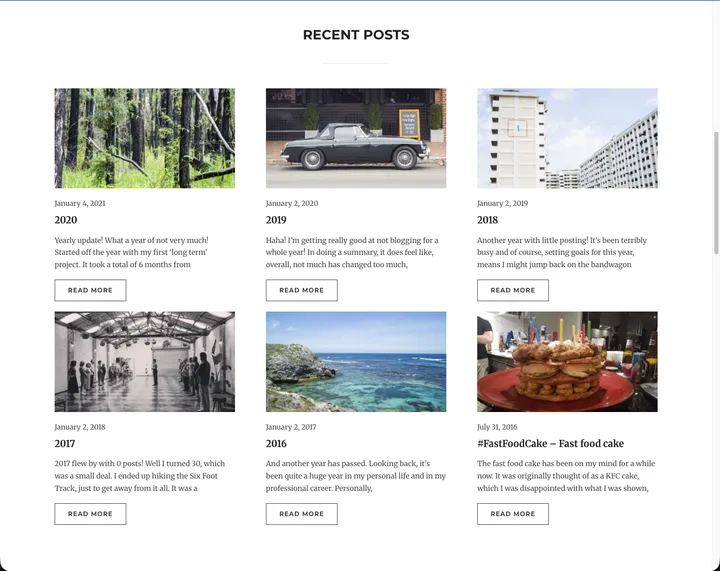Click Read More under the 2020 post
This screenshot has width=720, height=571.
pos(90,290)
